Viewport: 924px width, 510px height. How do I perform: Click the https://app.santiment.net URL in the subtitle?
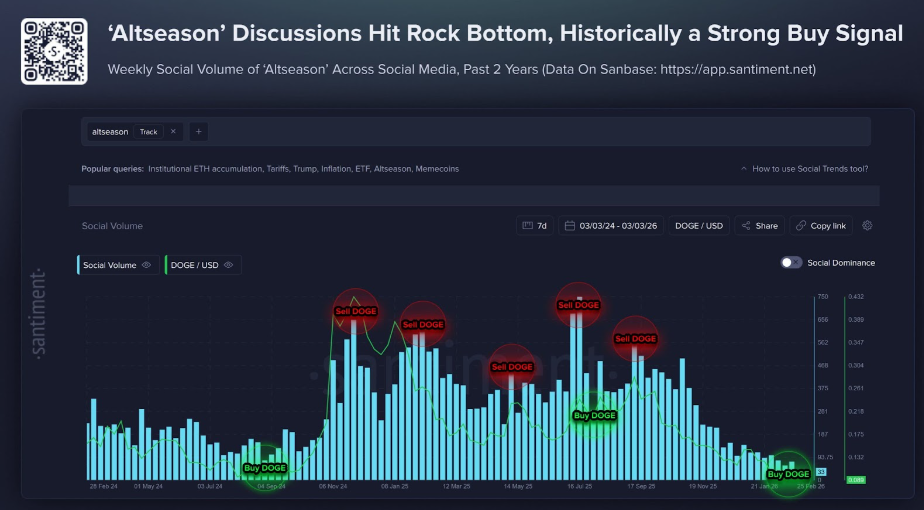tap(737, 70)
